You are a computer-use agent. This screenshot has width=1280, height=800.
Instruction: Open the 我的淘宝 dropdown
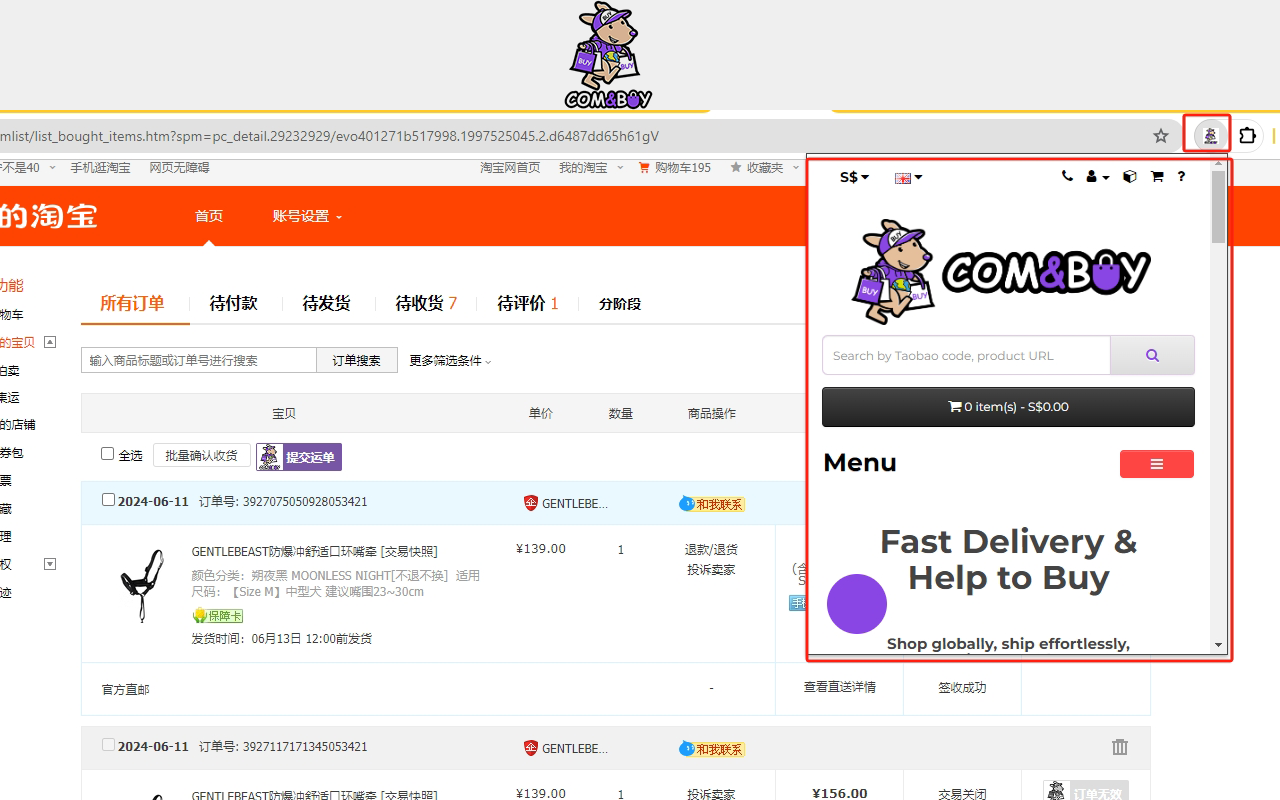click(590, 168)
